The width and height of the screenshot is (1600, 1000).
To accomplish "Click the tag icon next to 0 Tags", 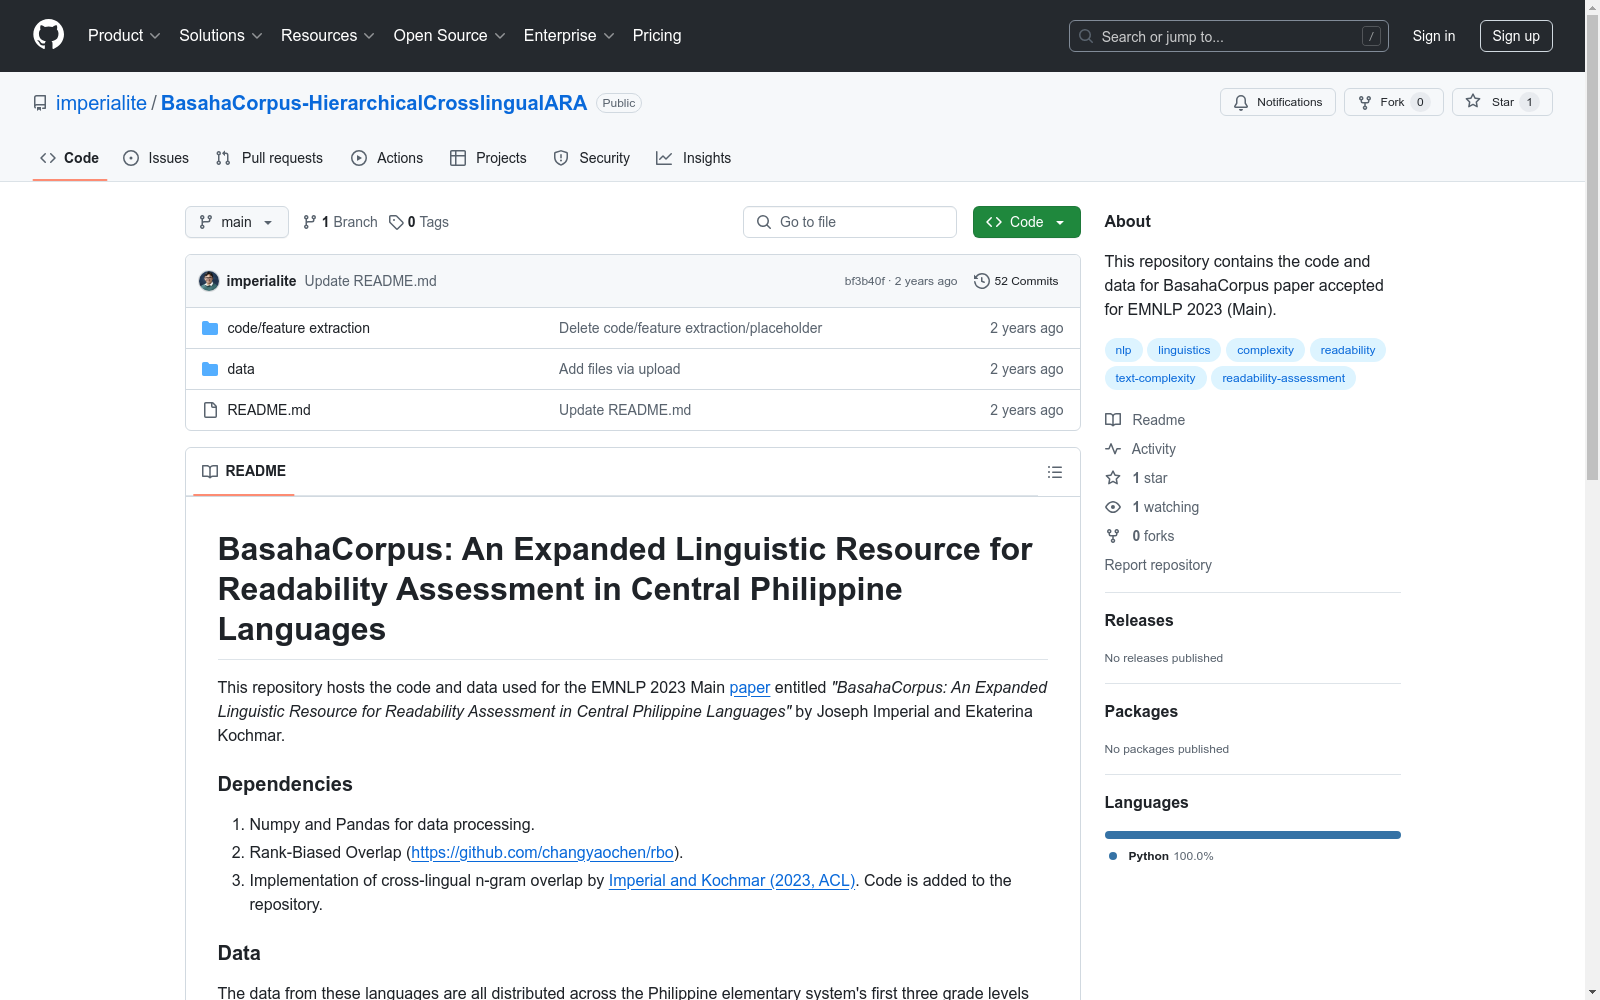I will 396,222.
